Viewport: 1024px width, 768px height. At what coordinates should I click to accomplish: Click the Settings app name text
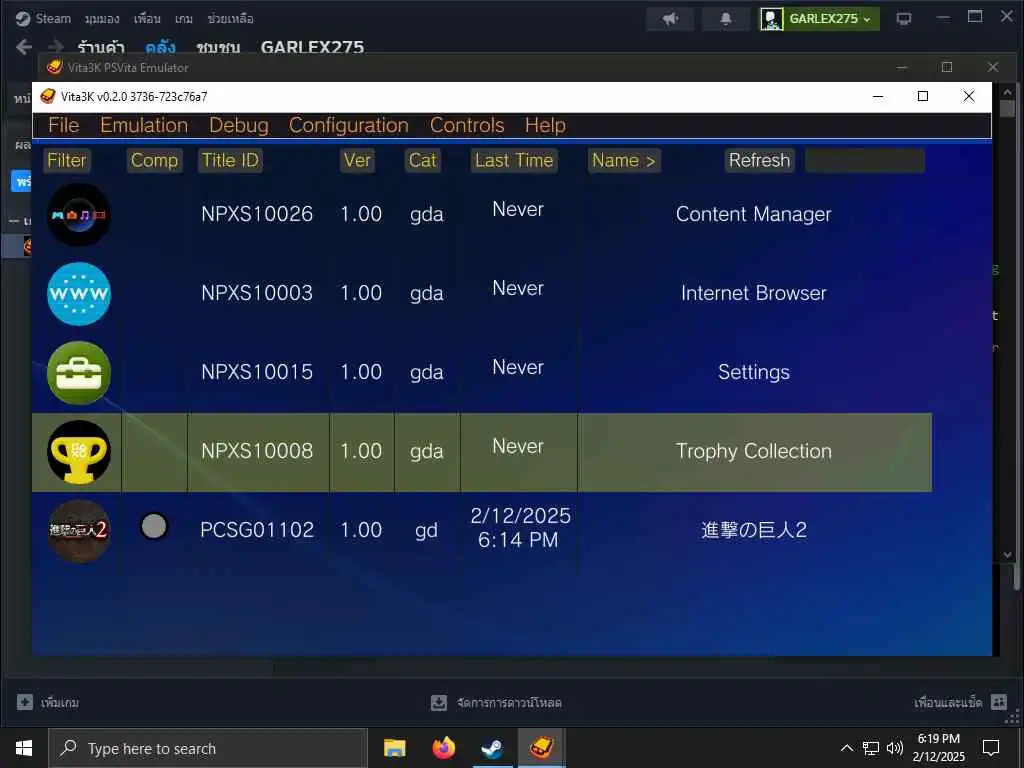pyautogui.click(x=754, y=372)
